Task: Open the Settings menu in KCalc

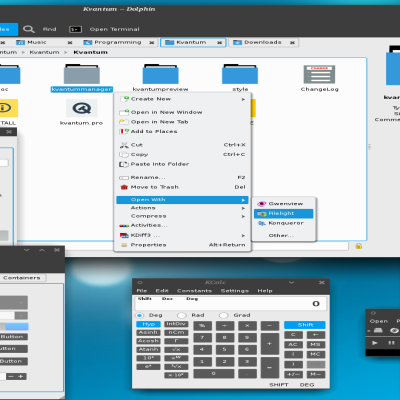Action: tap(235, 291)
